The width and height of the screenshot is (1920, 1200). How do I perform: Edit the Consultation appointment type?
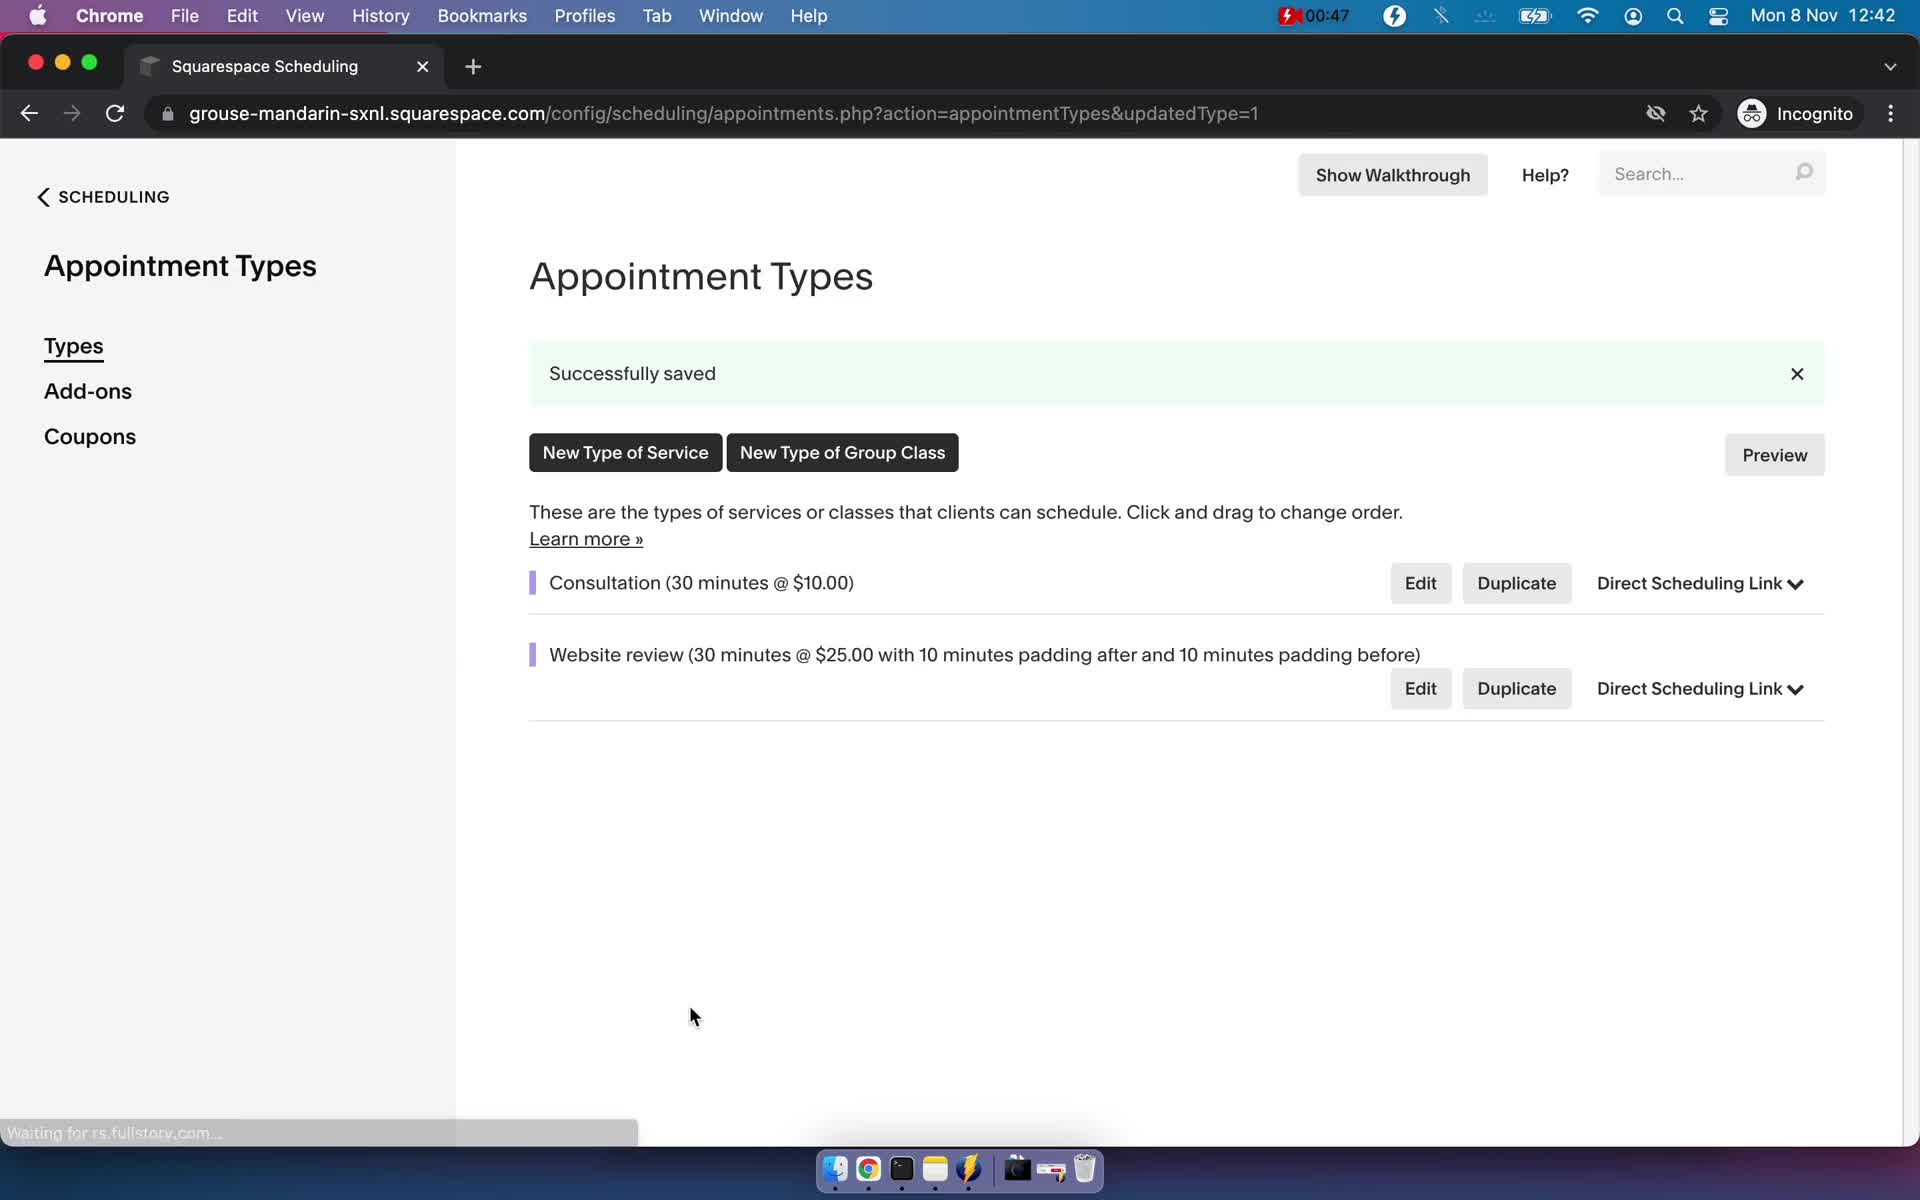click(x=1420, y=584)
